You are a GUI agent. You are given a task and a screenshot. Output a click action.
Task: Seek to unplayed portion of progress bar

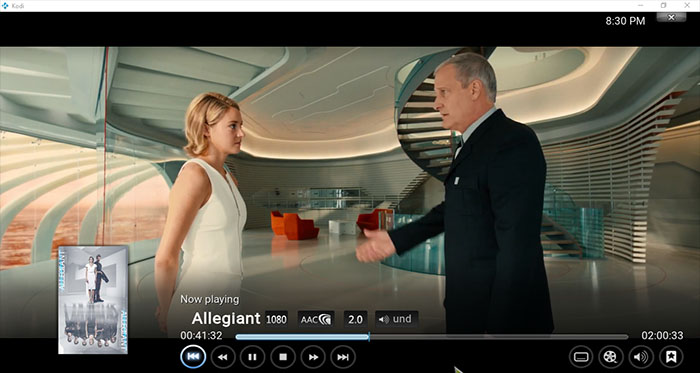point(498,337)
